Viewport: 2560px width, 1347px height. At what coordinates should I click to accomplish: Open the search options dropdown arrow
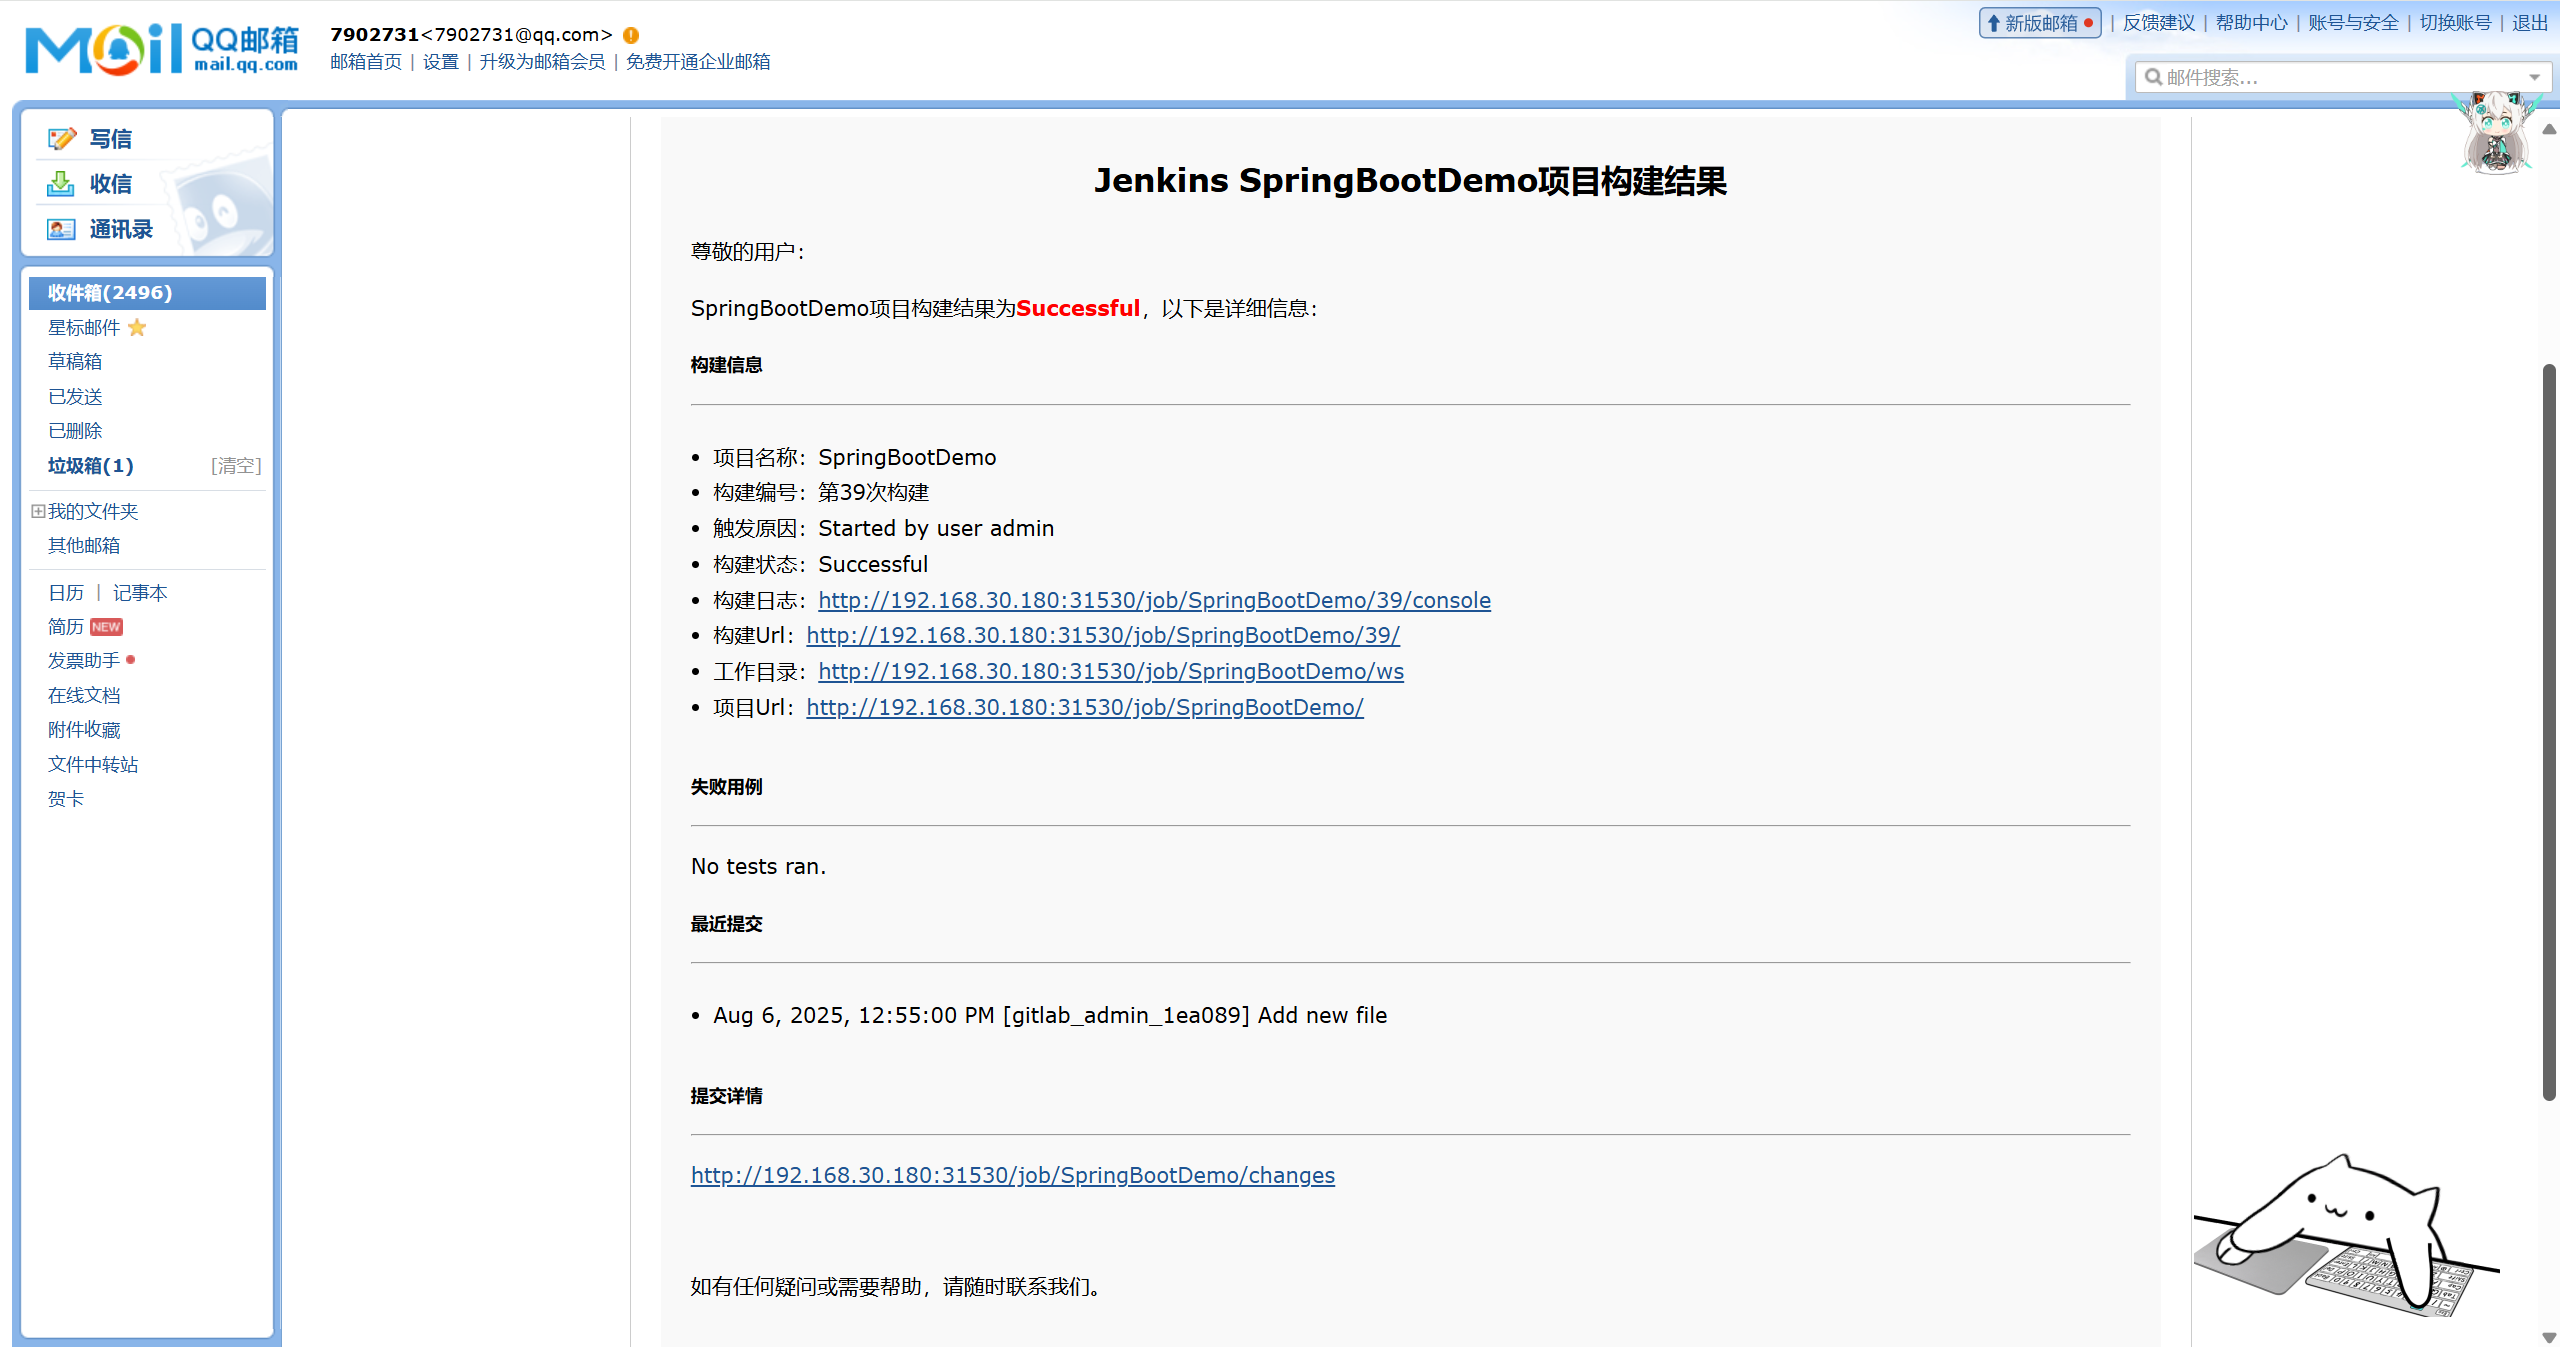[x=2534, y=77]
